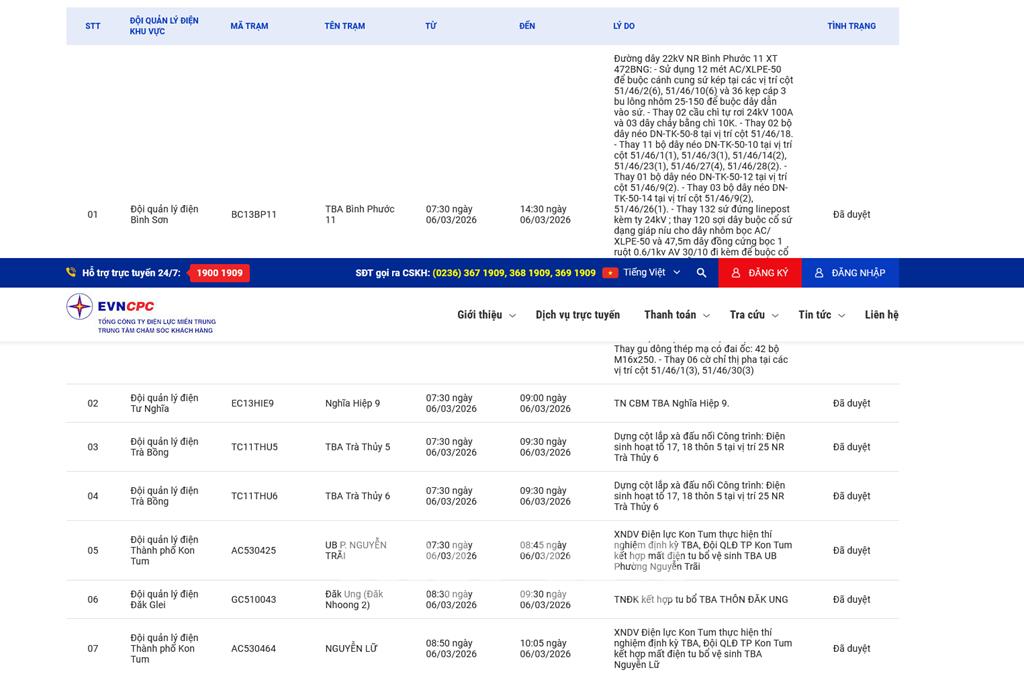
Task: Click the user icon in ĐĂNG NHẬP
Action: point(819,273)
